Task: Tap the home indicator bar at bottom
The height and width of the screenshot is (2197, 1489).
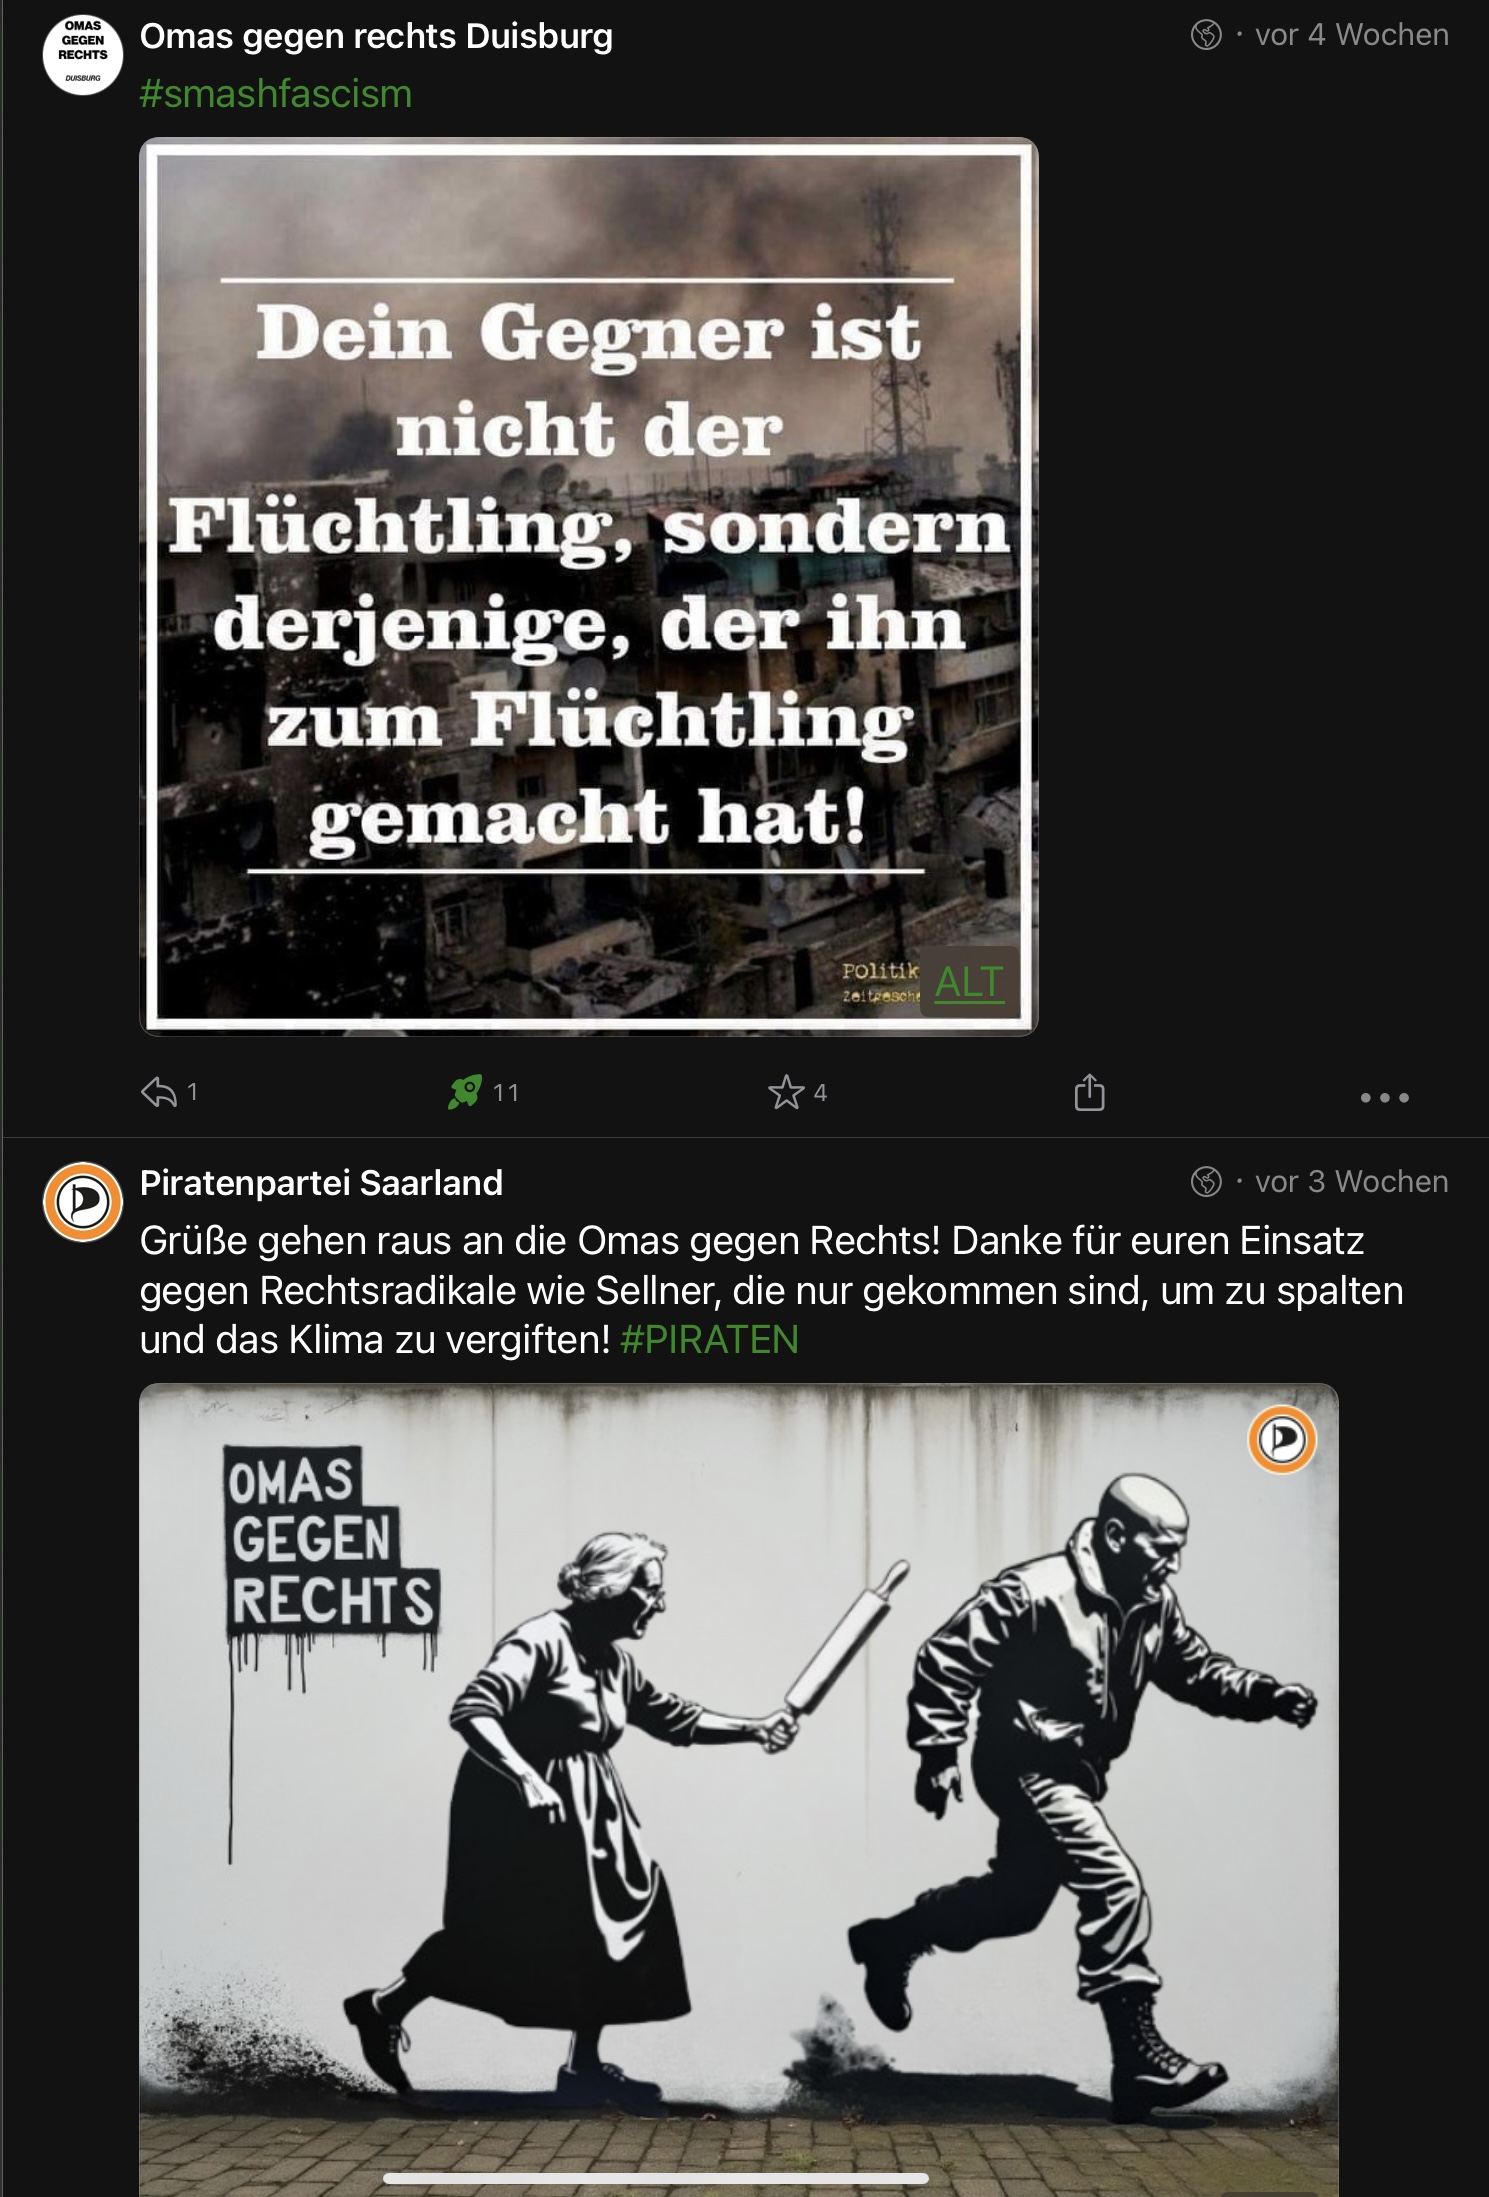Action: pyautogui.click(x=656, y=2178)
